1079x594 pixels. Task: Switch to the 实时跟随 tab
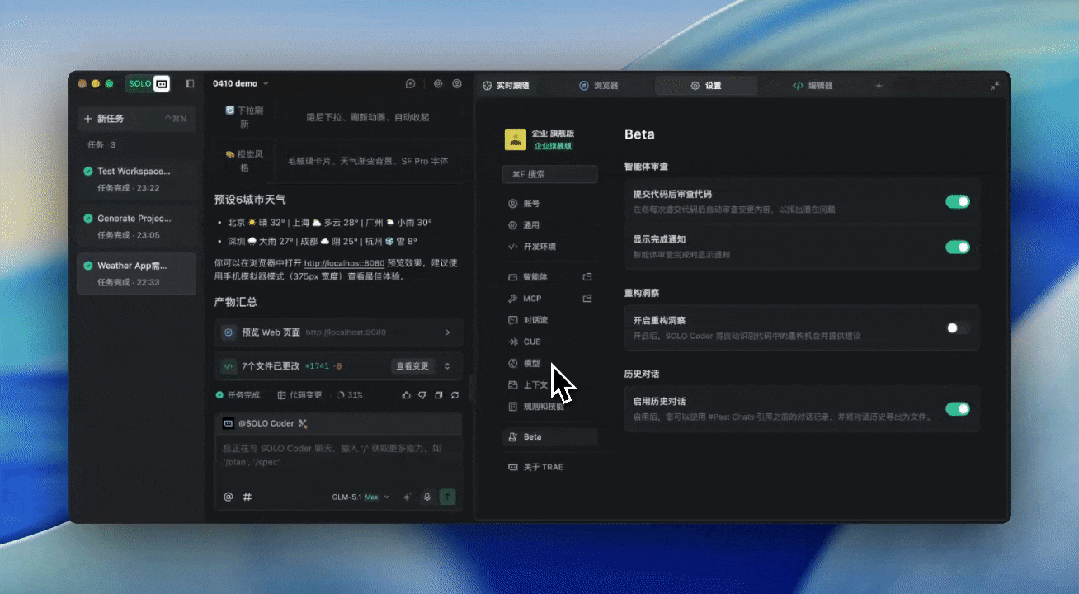tap(506, 85)
